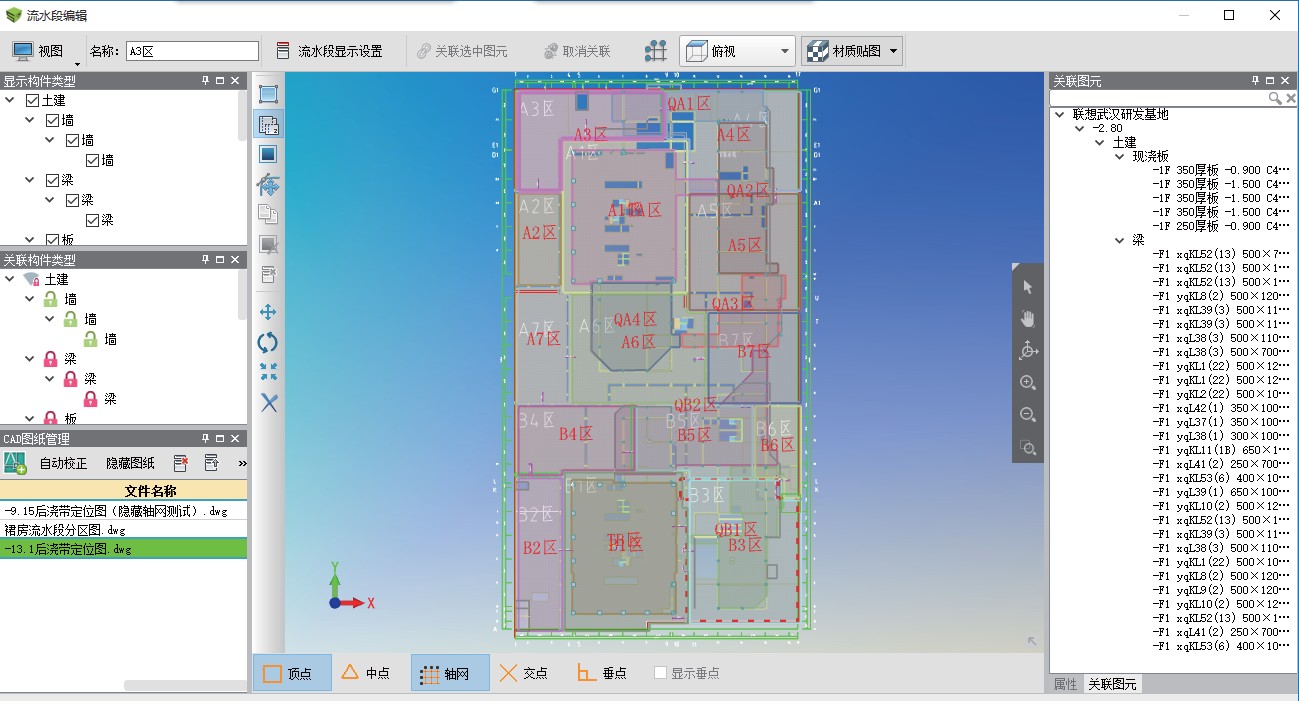Screen dimensions: 1299x701
Task: Click the zoom in magnifier icon
Action: (x=1027, y=383)
